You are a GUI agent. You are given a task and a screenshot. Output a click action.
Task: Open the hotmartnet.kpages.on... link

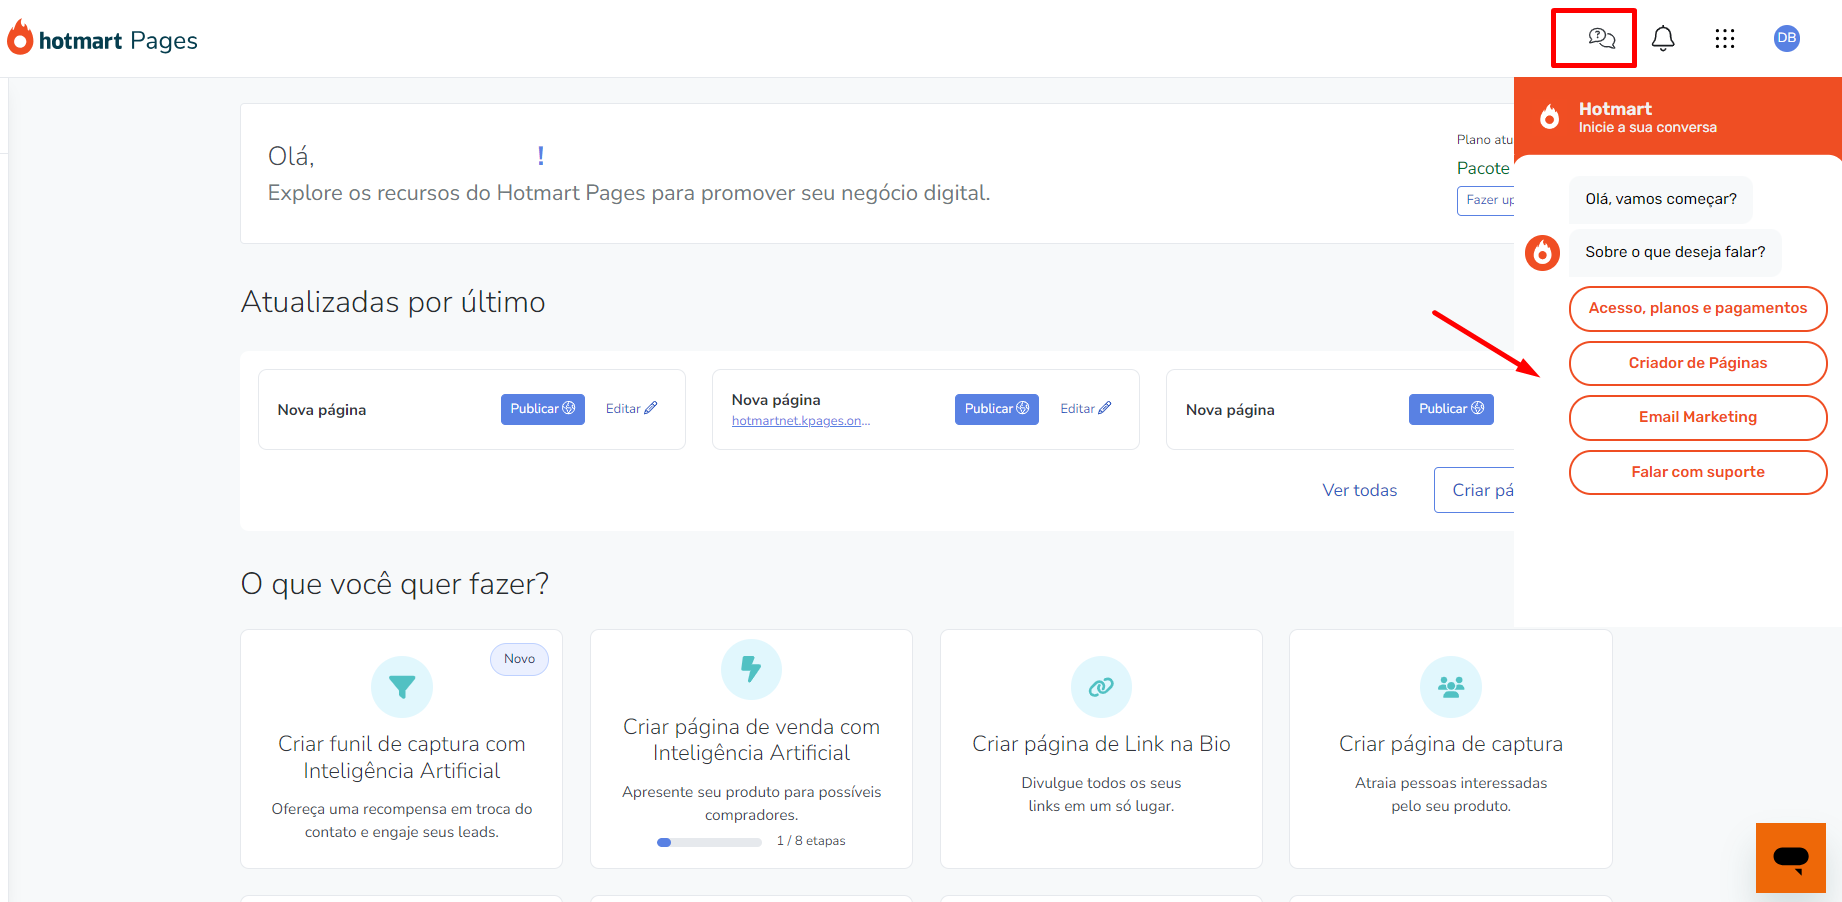click(801, 421)
